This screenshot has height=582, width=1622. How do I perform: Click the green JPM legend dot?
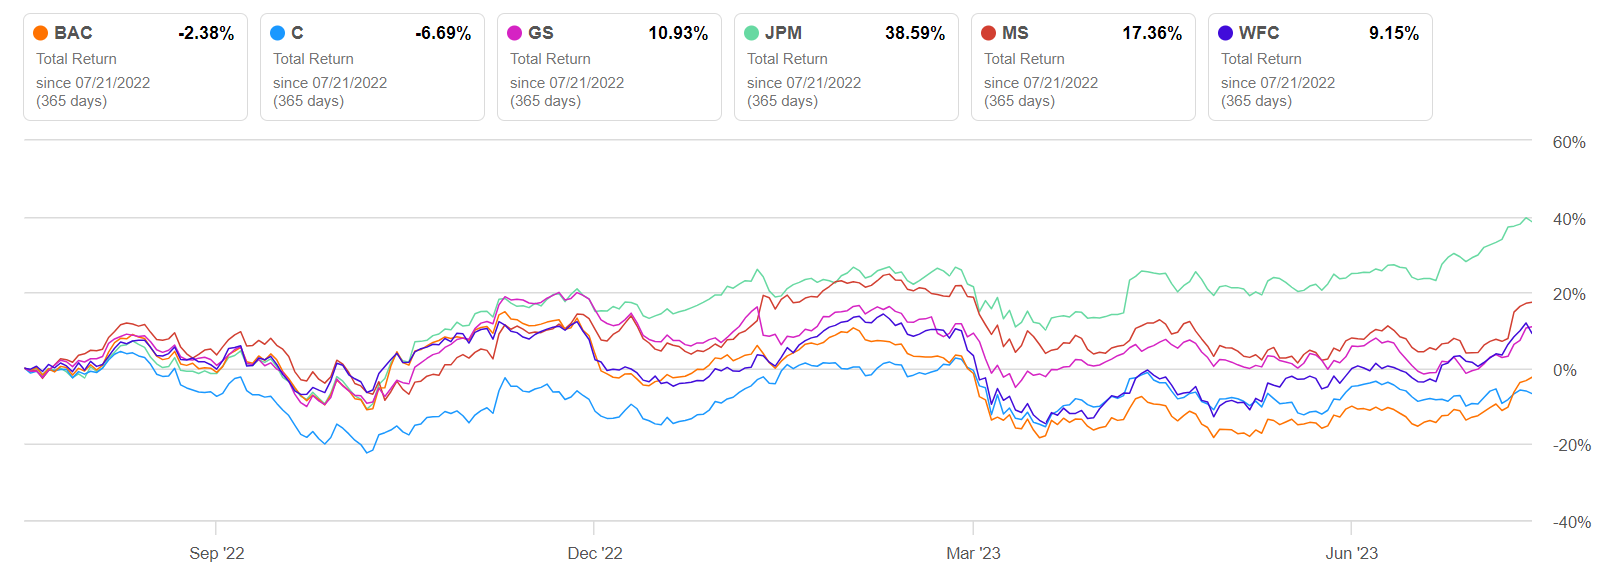752,33
